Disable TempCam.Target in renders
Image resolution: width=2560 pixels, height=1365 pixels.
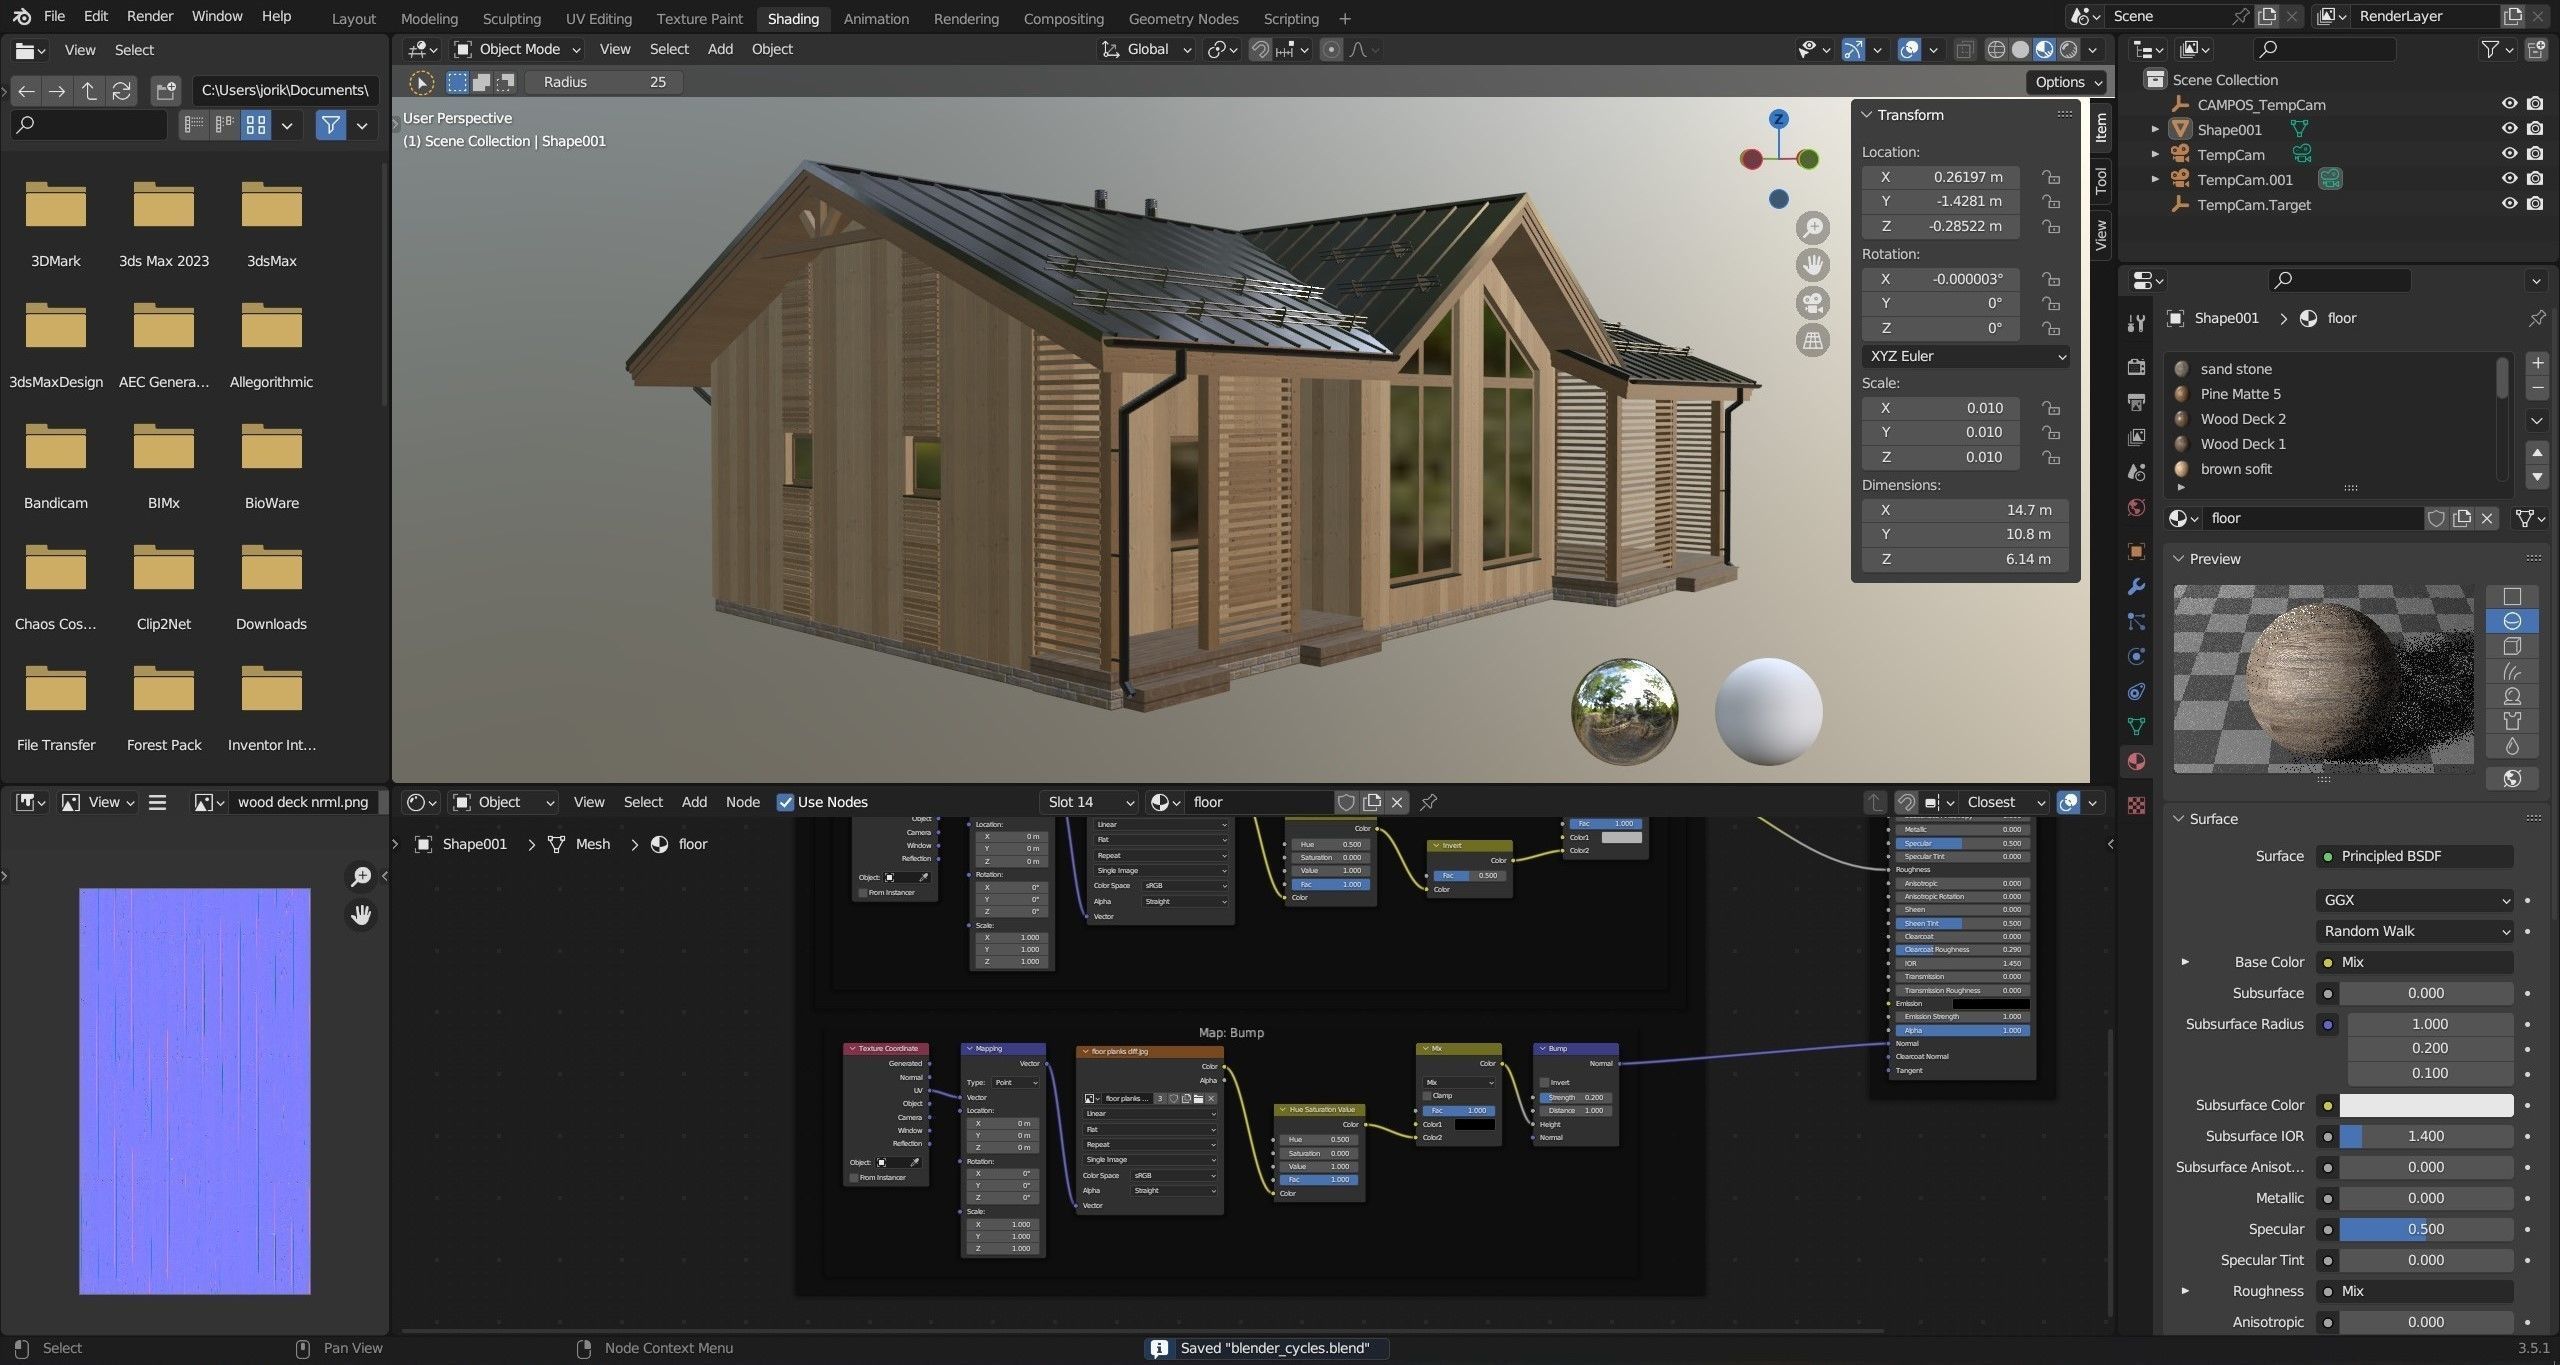(x=2535, y=204)
